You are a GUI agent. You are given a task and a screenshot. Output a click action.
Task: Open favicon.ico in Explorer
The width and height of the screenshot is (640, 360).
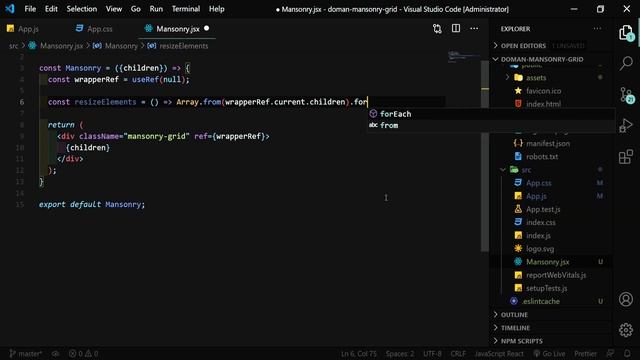pyautogui.click(x=543, y=91)
